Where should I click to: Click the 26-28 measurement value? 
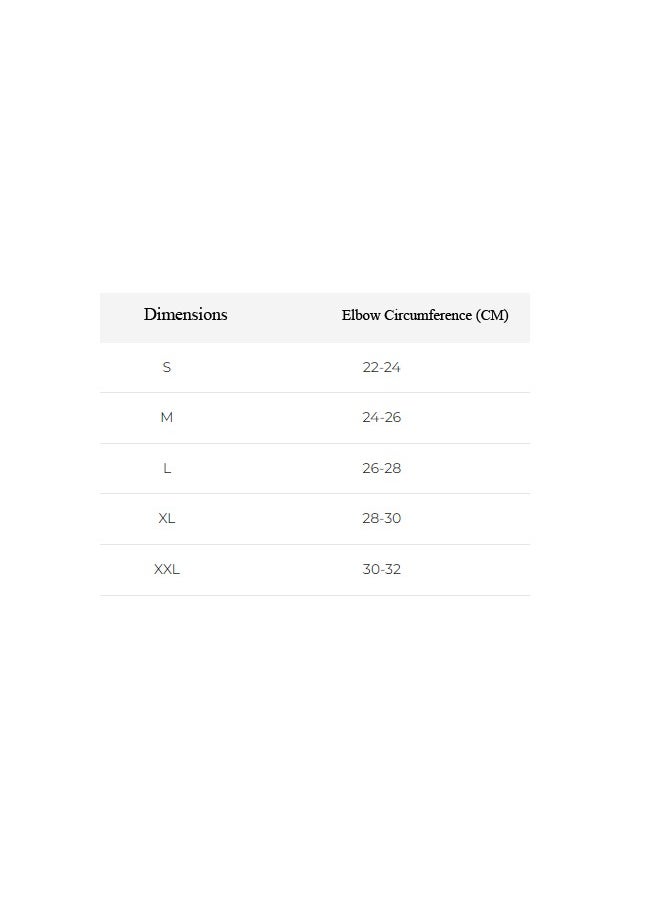point(381,468)
